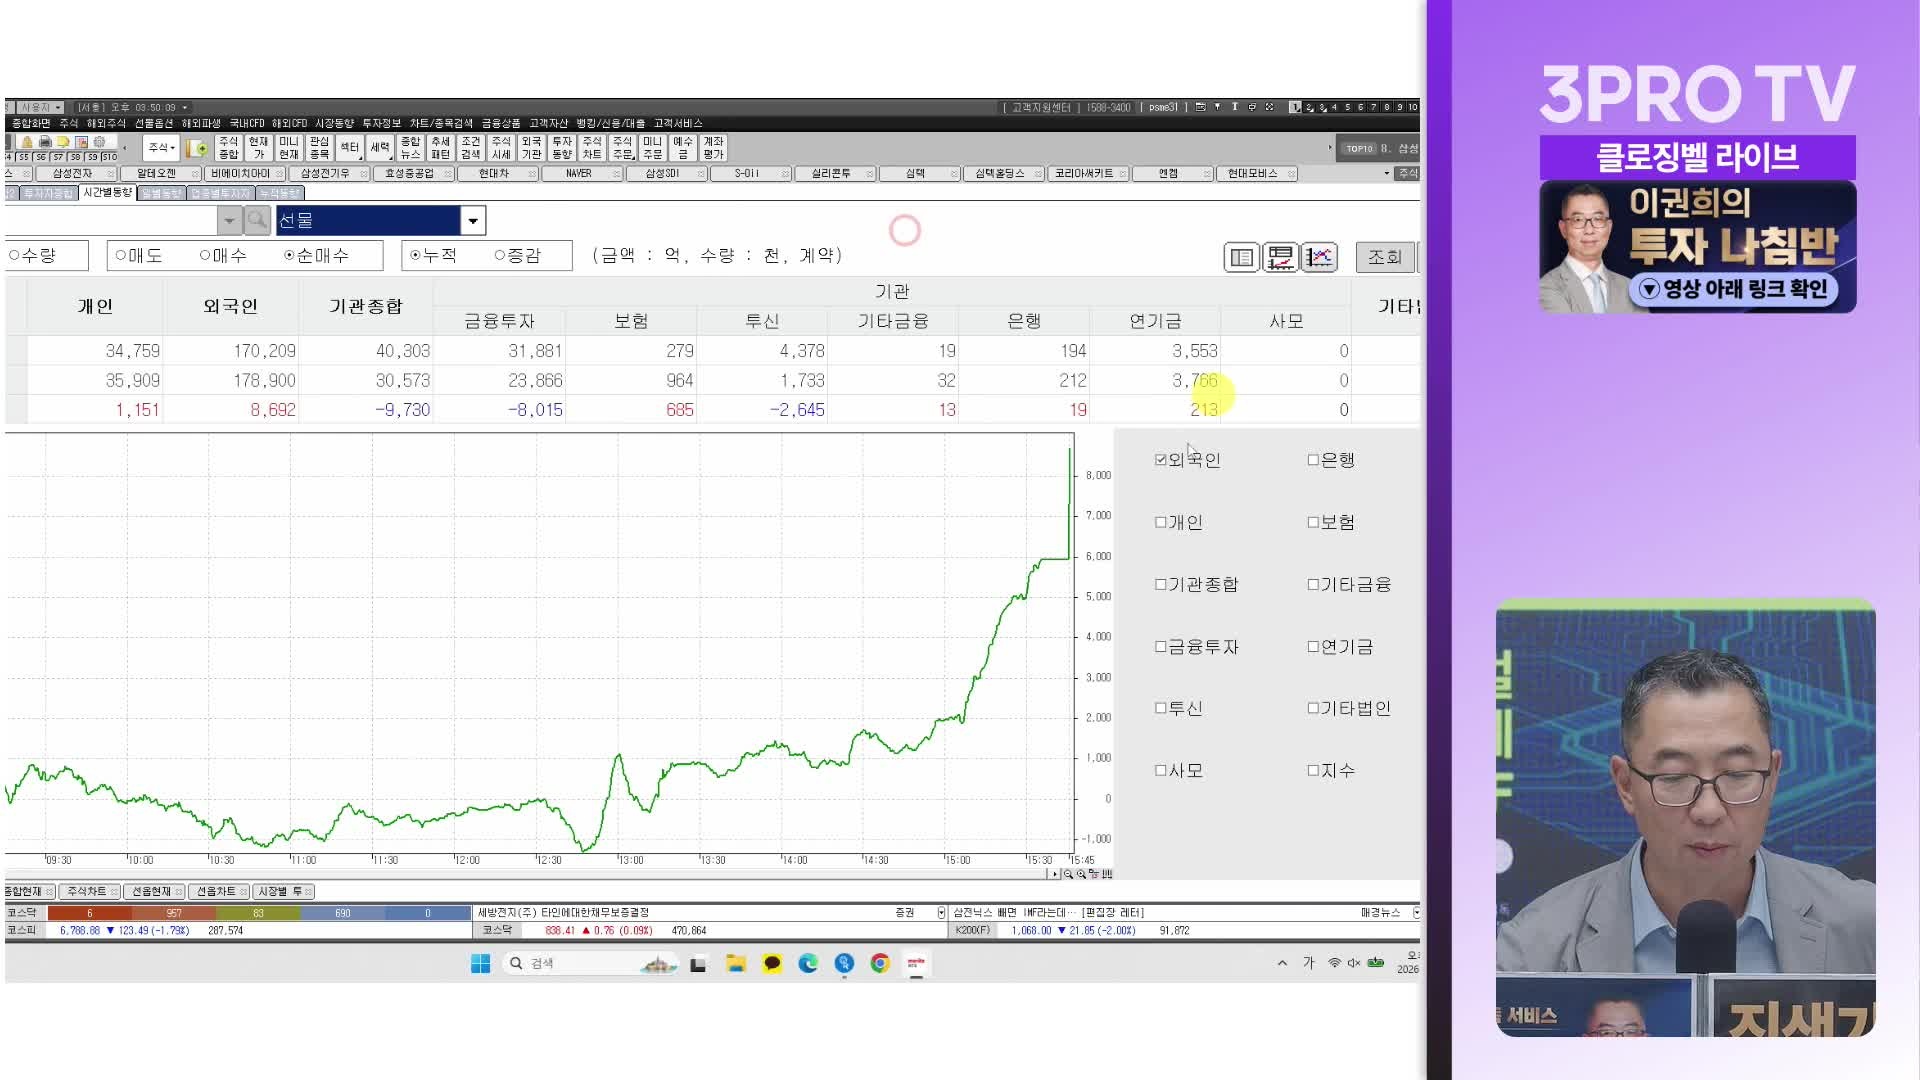Switch to the 시간별동향 tab
Screen dimensions: 1920x1080
[107, 193]
